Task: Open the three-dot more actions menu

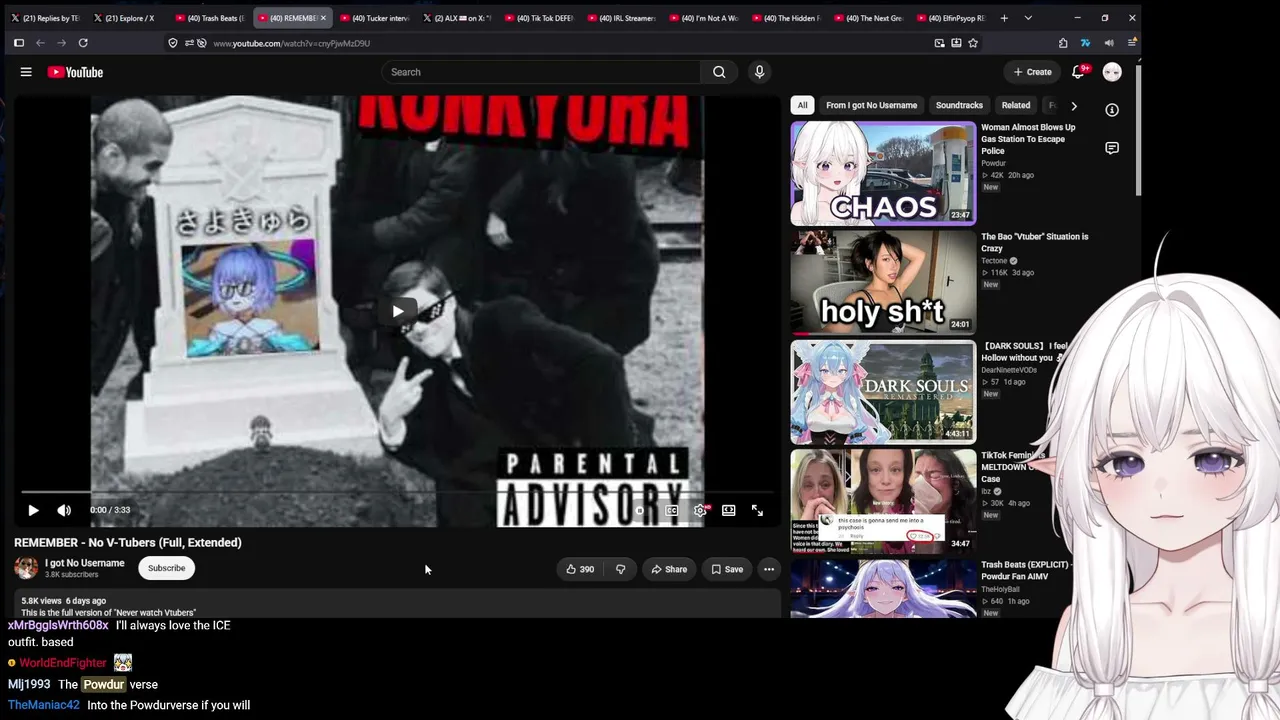Action: tap(769, 569)
